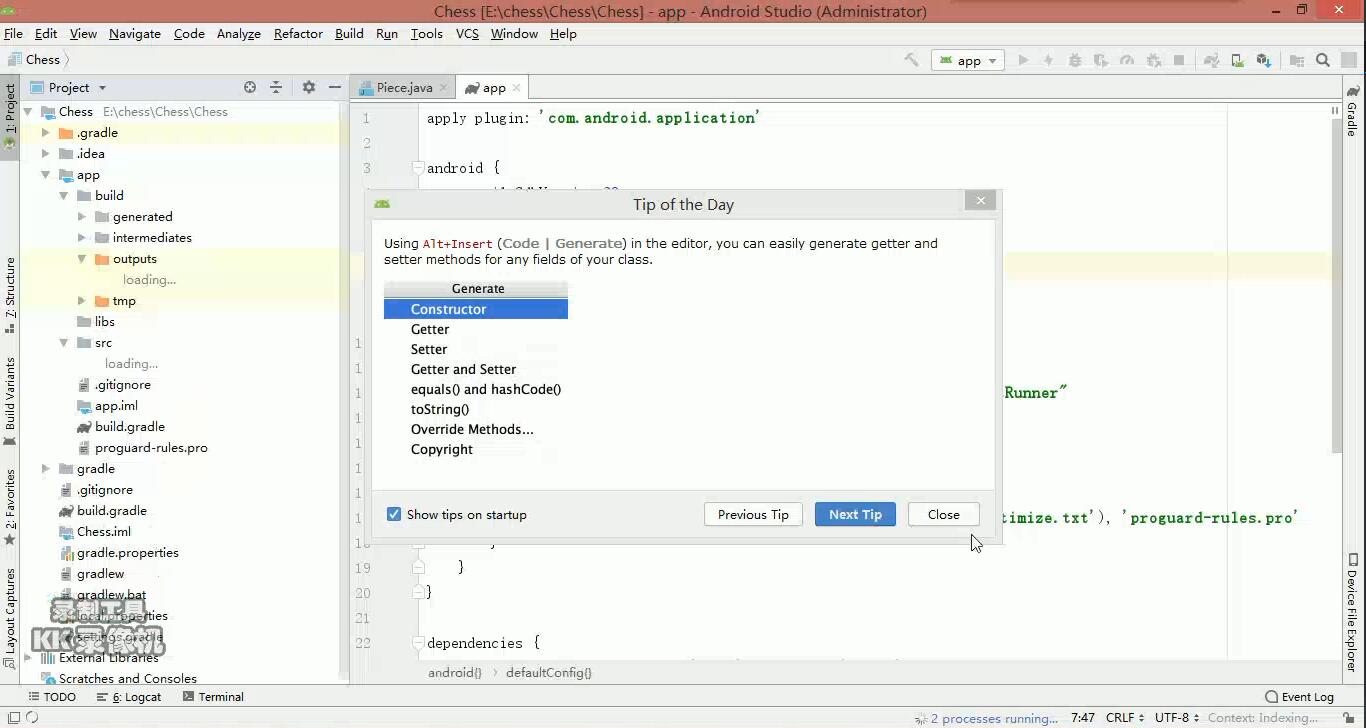
Task: Open the Event Log panel
Action: (x=1299, y=697)
